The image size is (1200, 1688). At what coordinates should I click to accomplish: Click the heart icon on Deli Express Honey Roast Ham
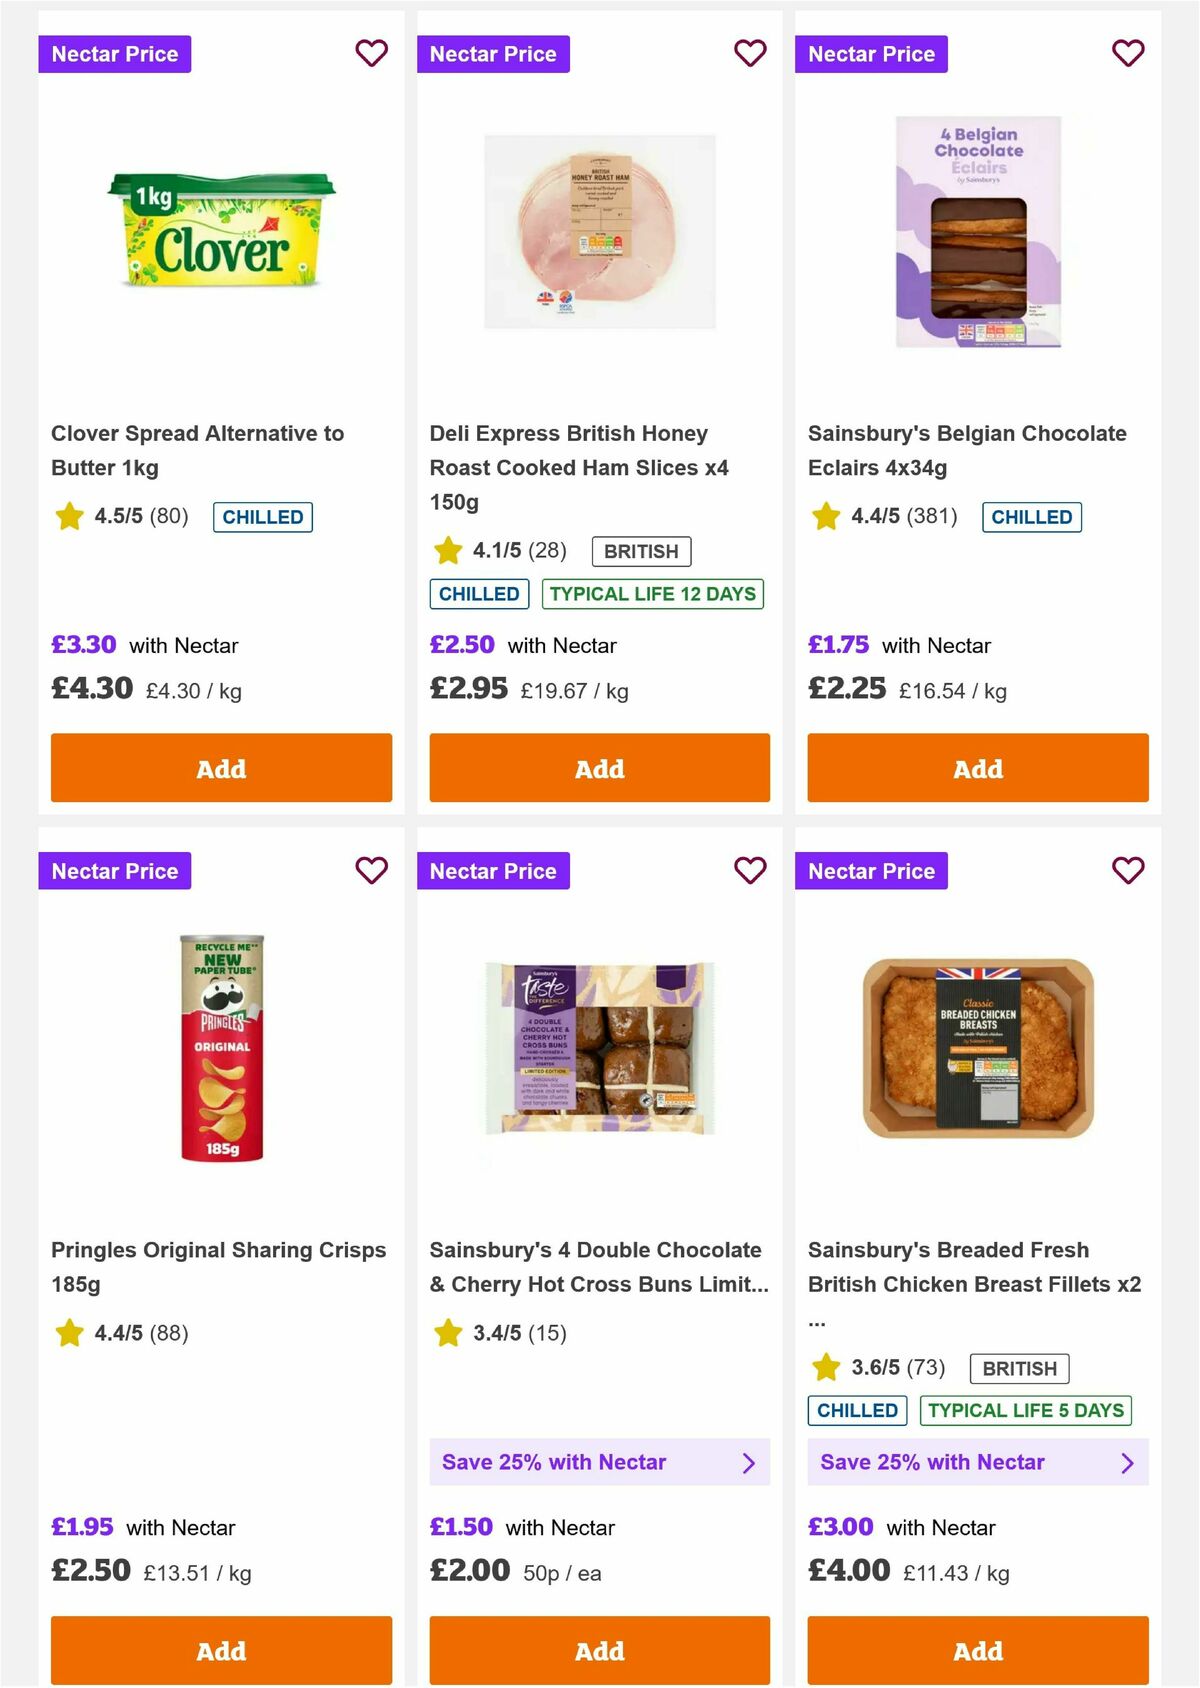pyautogui.click(x=749, y=54)
